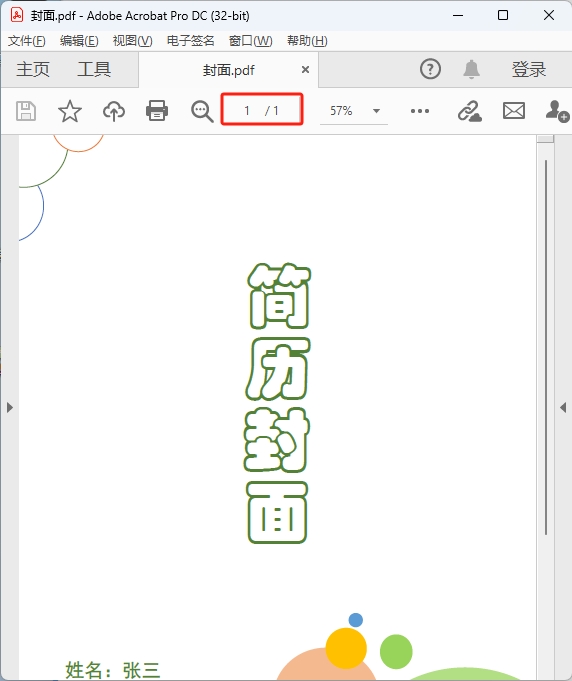Click the 登录 sign-in button
Viewport: 572px width, 681px height.
(529, 69)
